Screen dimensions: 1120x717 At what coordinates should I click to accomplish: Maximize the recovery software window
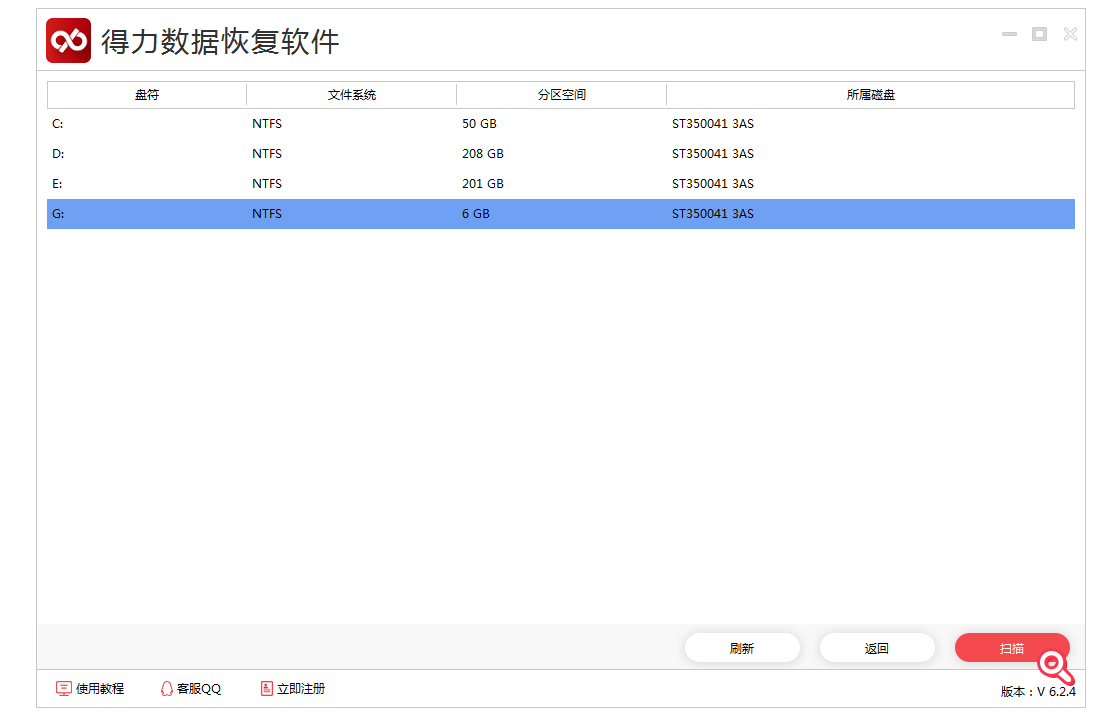[x=1039, y=34]
